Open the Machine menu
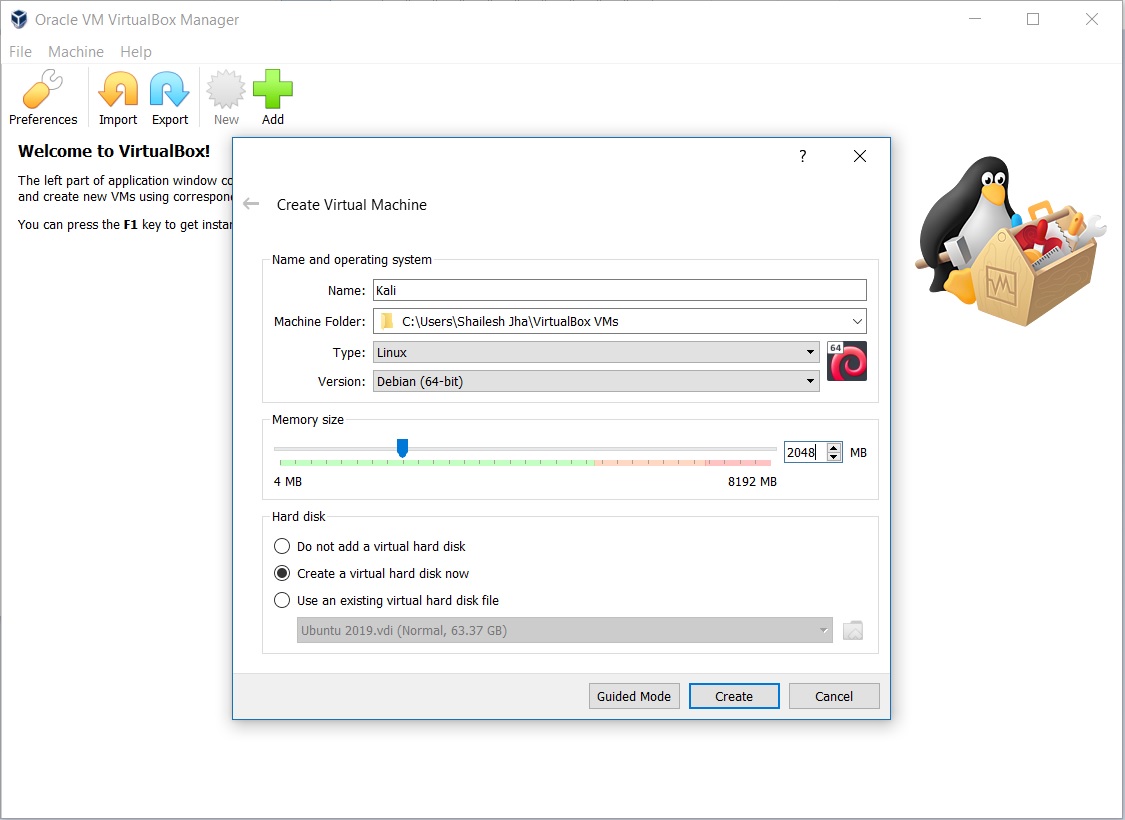The width and height of the screenshot is (1125, 820). pos(76,52)
